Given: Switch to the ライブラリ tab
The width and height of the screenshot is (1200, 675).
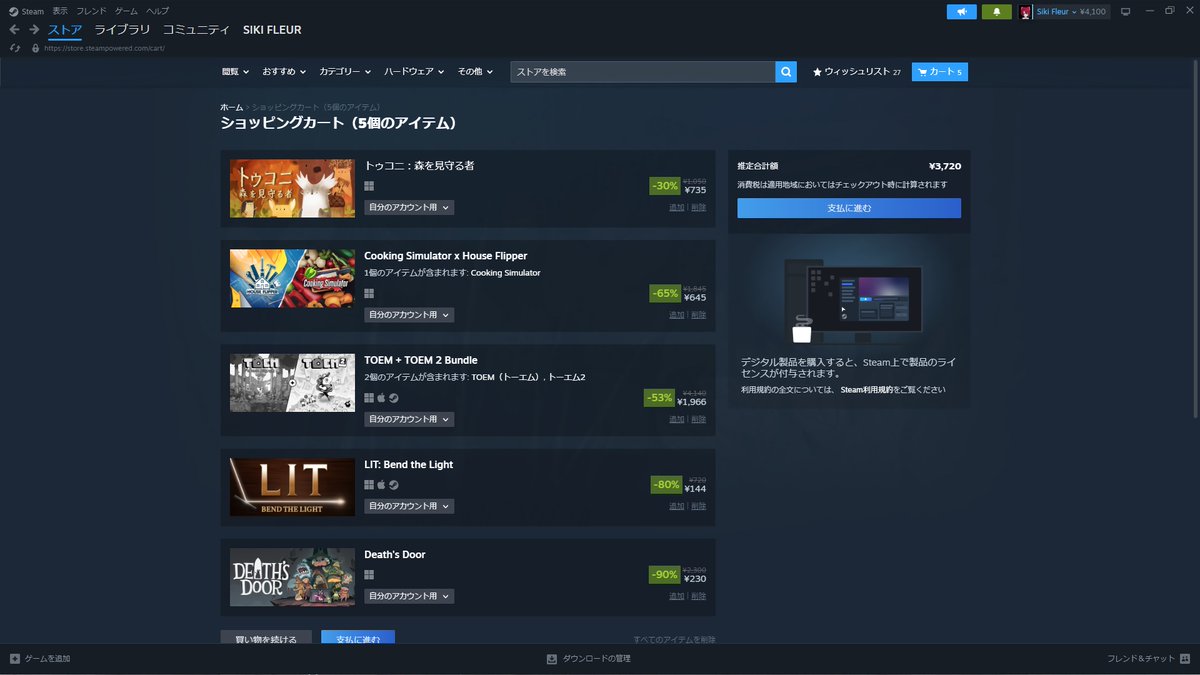Looking at the screenshot, I should point(122,30).
